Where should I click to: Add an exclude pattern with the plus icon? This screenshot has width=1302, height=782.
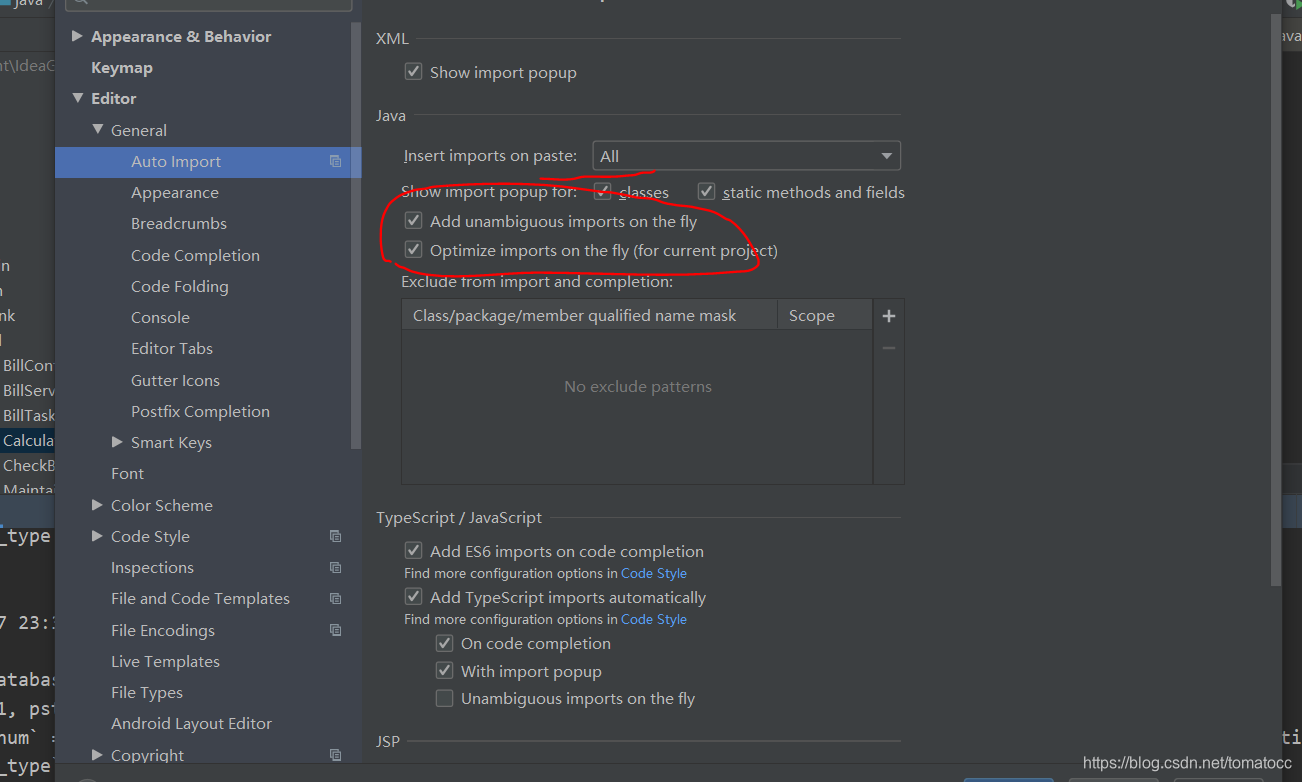pos(888,316)
